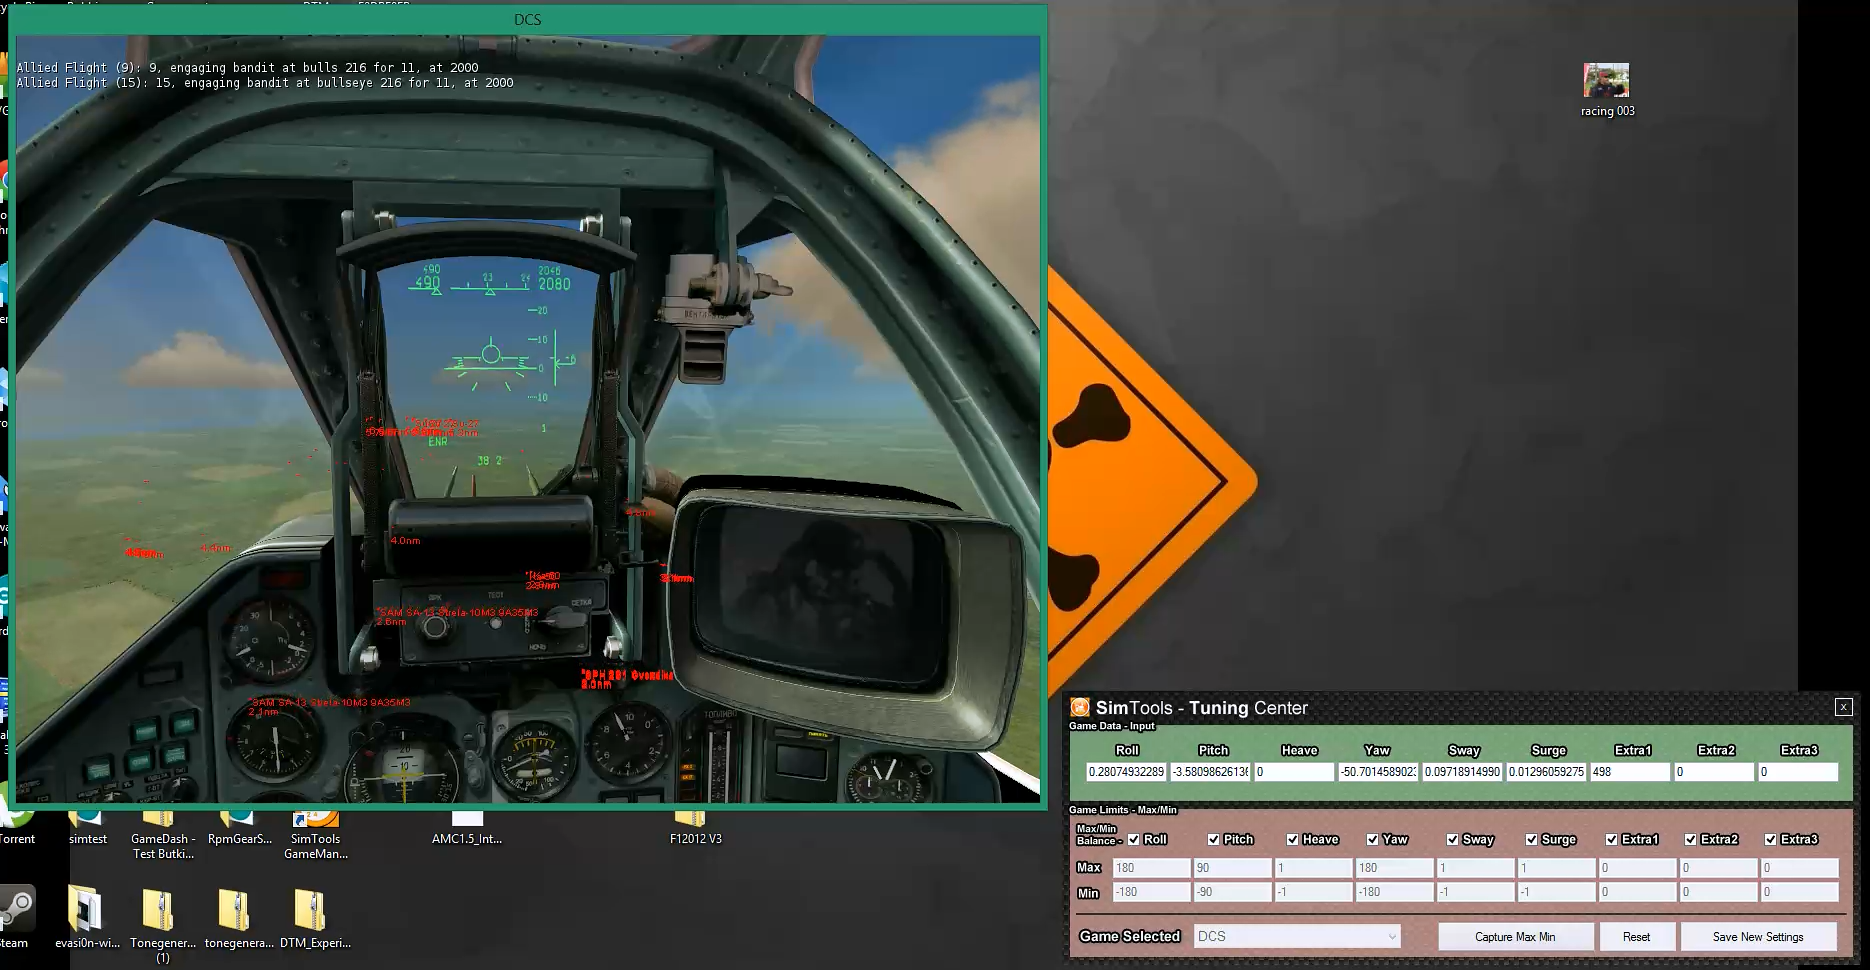
Task: Toggle the Extra3 balance checkbox
Action: 1770,840
